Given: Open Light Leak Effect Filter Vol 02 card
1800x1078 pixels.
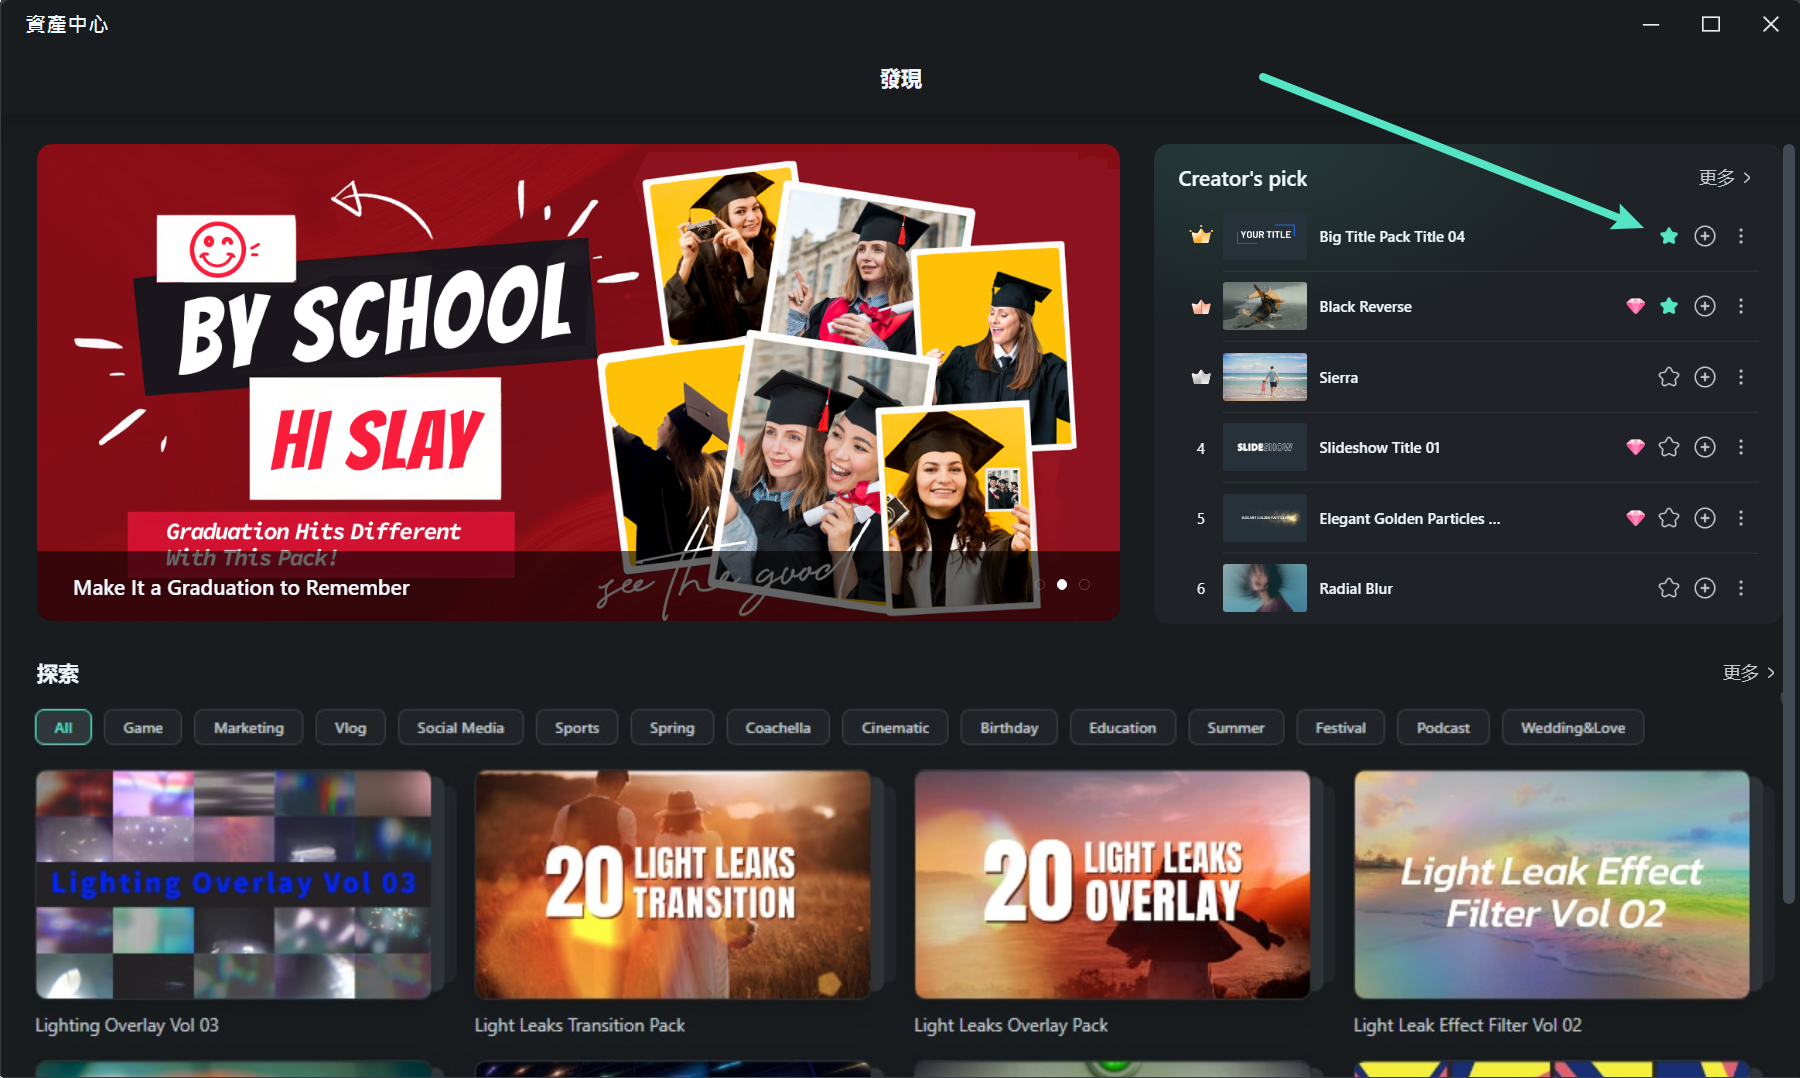Looking at the screenshot, I should pos(1552,884).
